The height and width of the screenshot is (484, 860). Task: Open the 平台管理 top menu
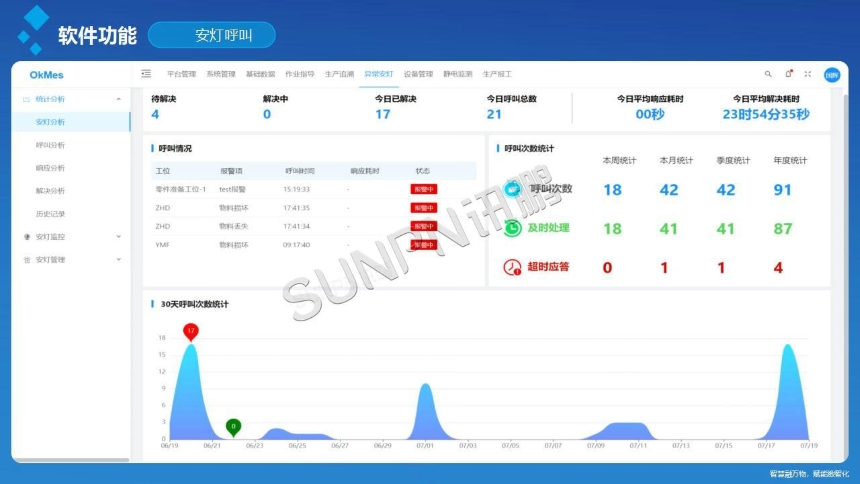click(x=182, y=74)
